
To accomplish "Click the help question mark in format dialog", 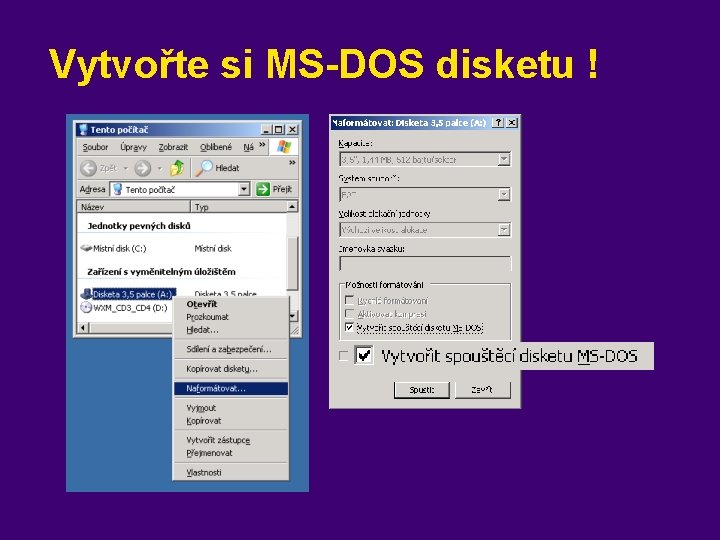I will coord(498,123).
